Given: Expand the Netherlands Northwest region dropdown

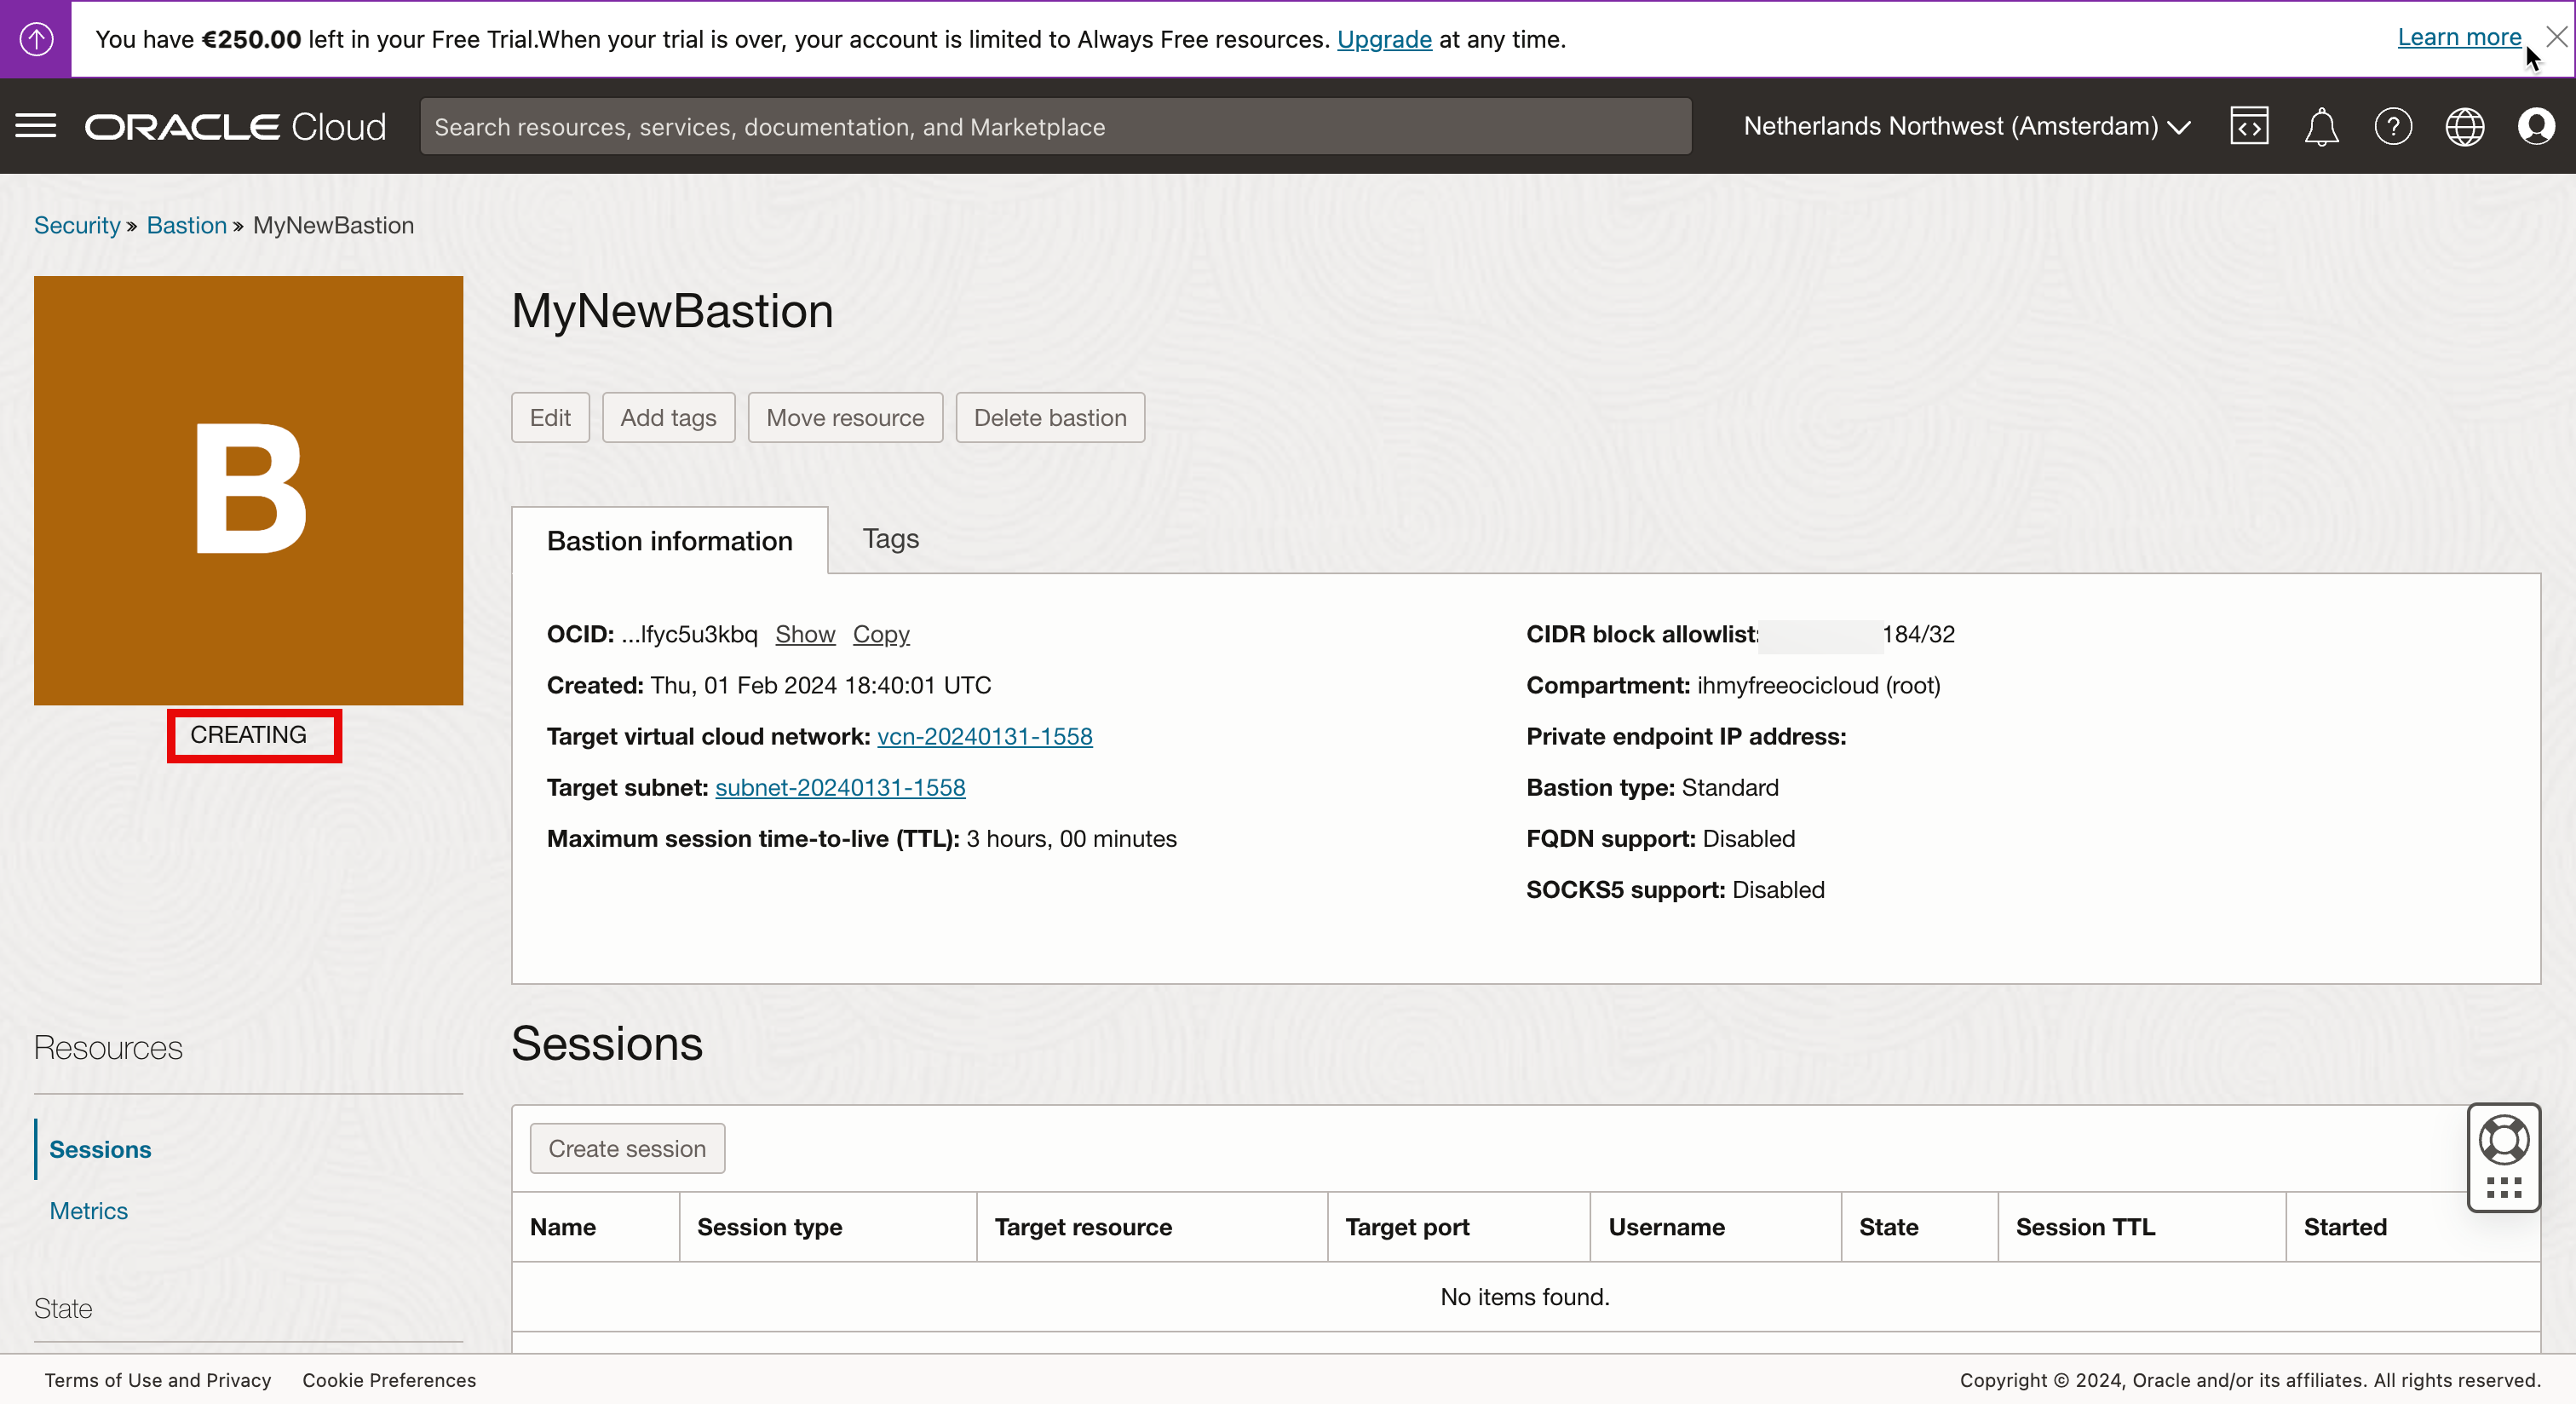Looking at the screenshot, I should coord(1966,127).
